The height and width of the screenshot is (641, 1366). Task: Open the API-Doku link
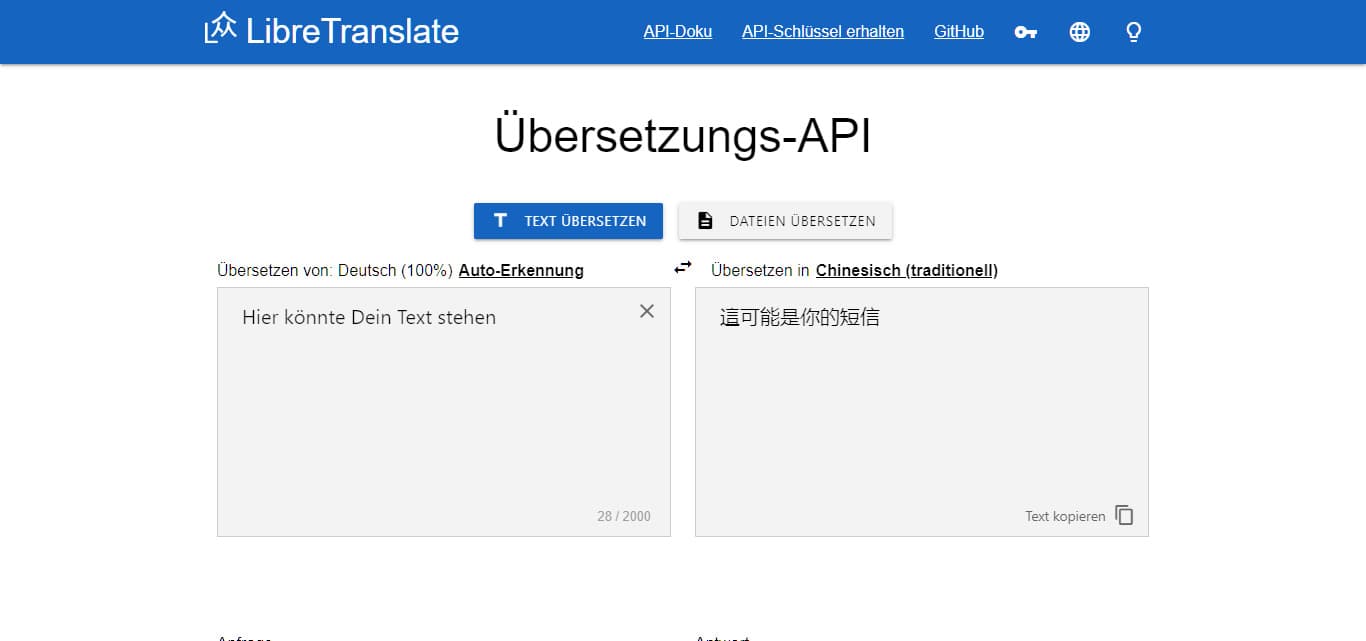pos(677,31)
